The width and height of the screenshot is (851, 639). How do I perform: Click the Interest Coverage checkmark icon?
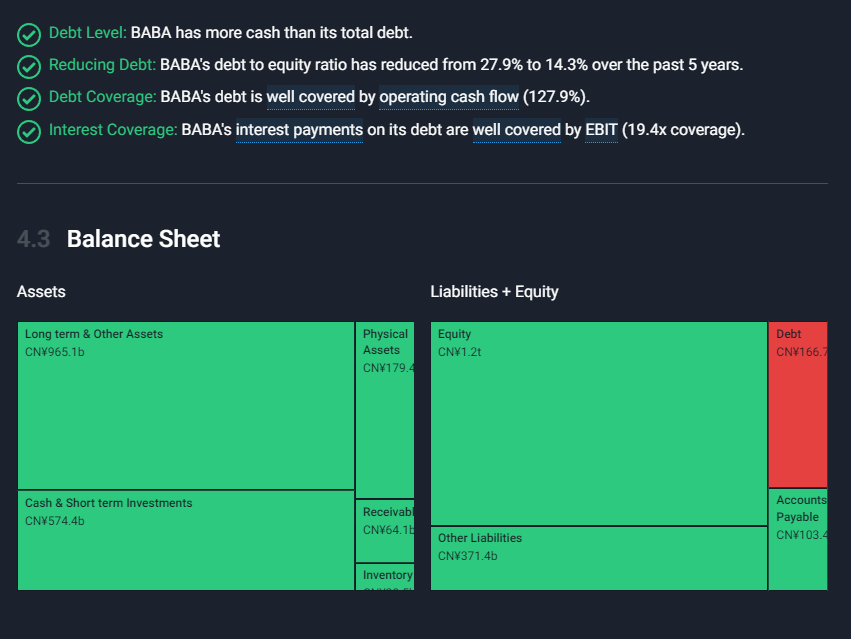tap(29, 131)
